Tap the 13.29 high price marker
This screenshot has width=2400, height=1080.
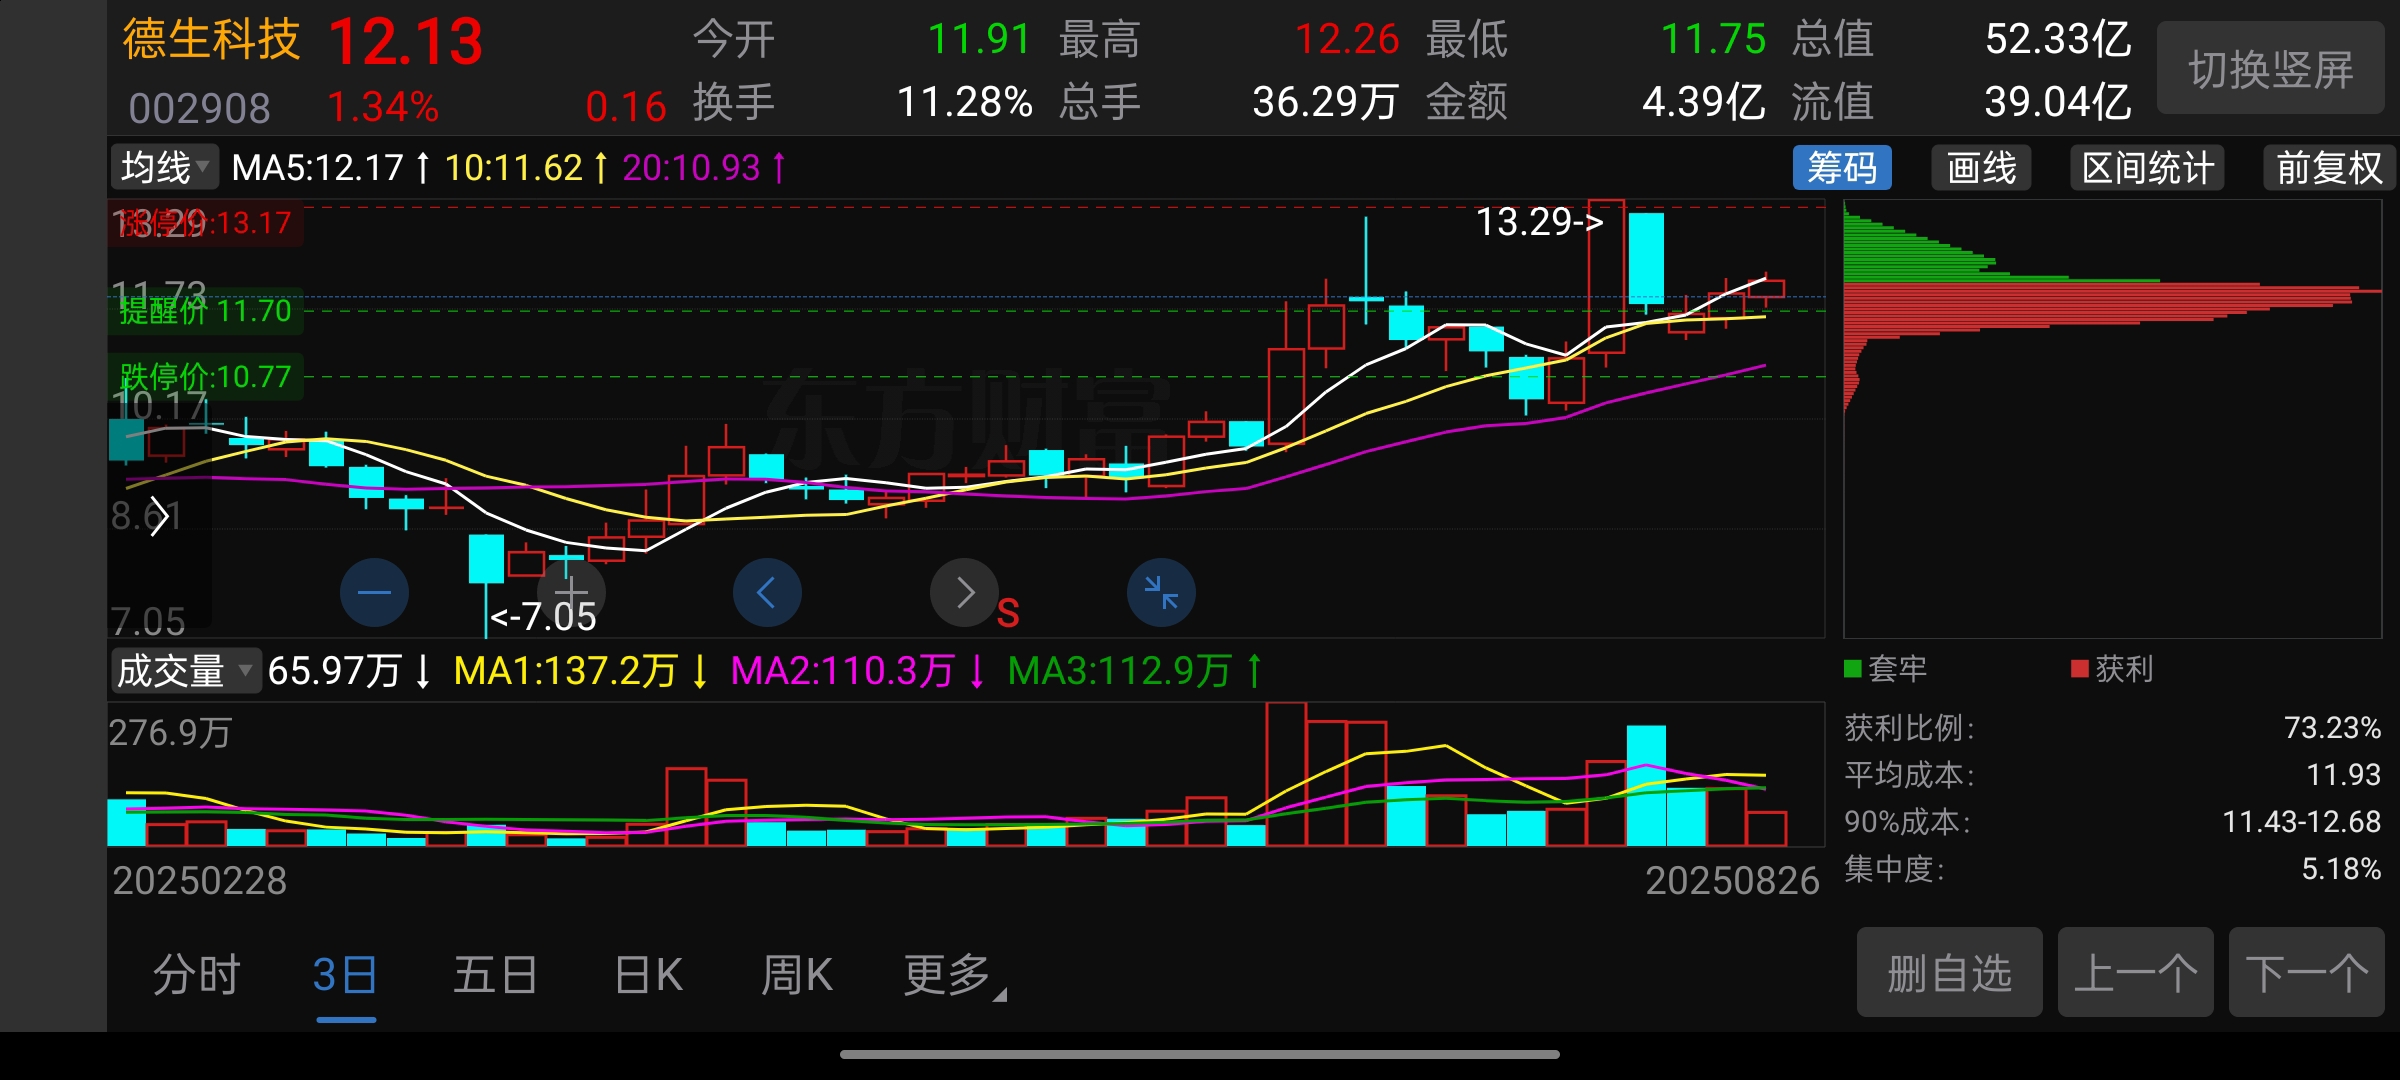[1539, 222]
